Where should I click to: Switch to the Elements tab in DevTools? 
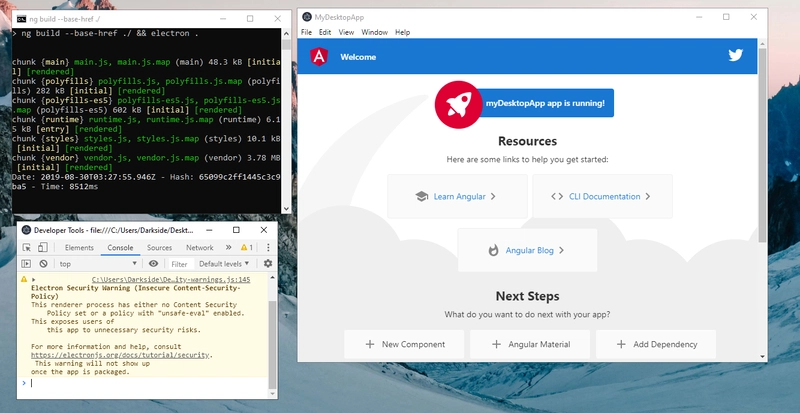(79, 248)
